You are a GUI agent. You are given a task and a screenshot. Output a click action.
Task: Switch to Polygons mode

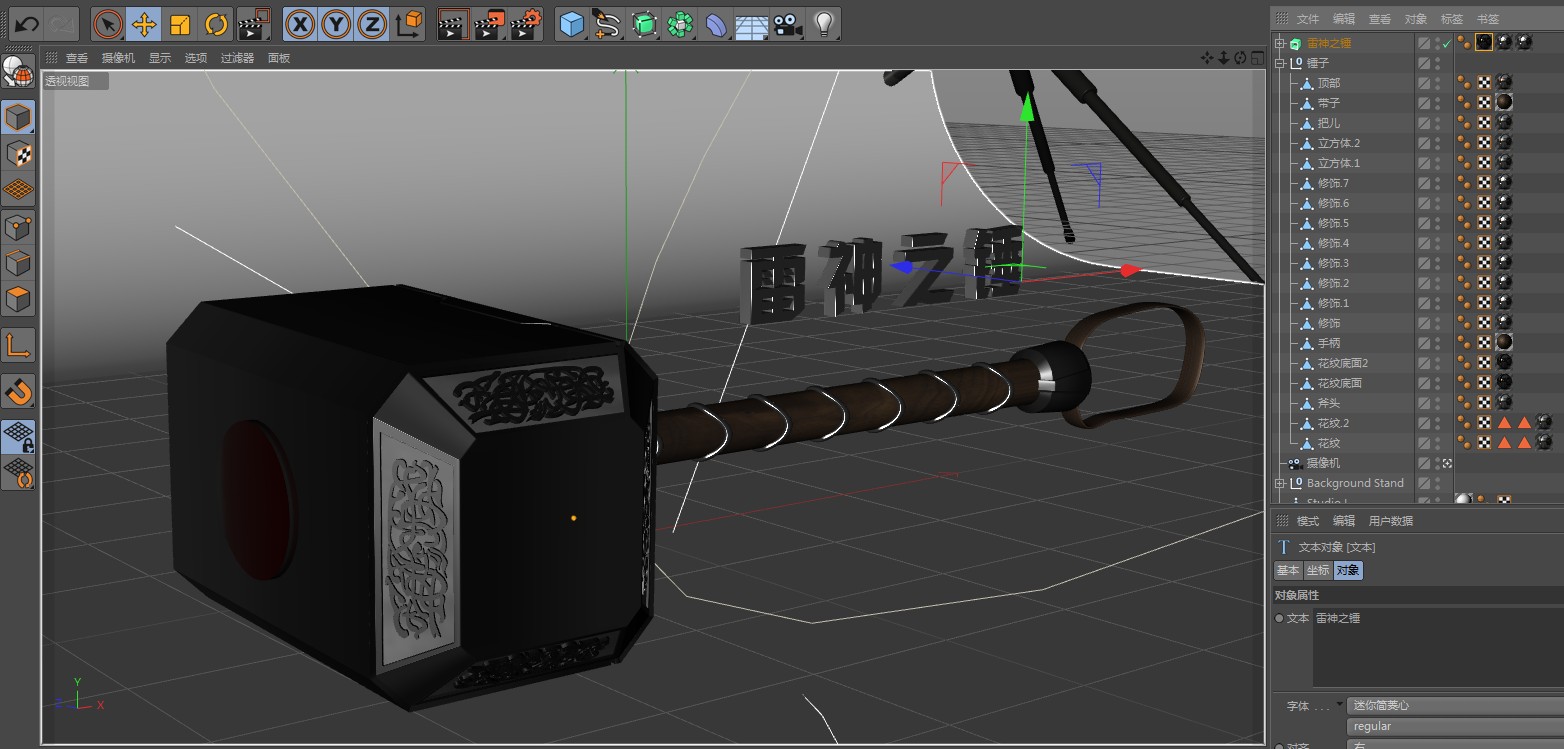point(18,299)
